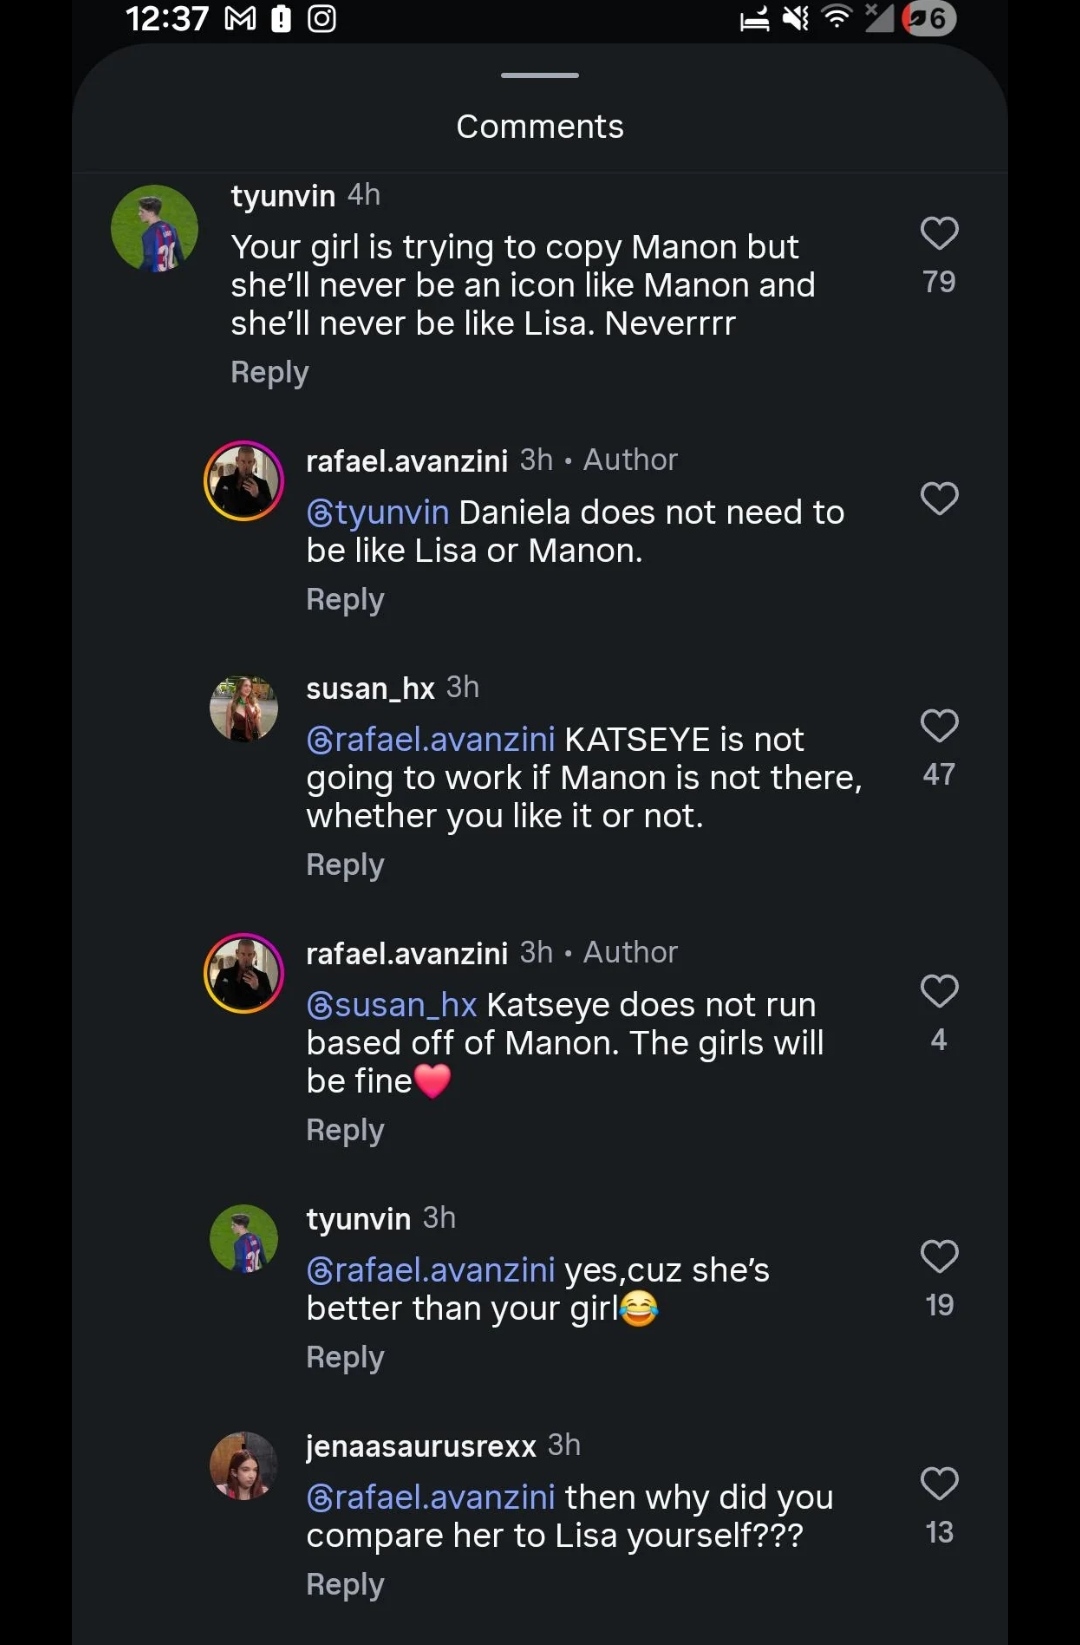Image resolution: width=1080 pixels, height=1645 pixels.
Task: Tap the jenaasaurusrexx username
Action: click(x=421, y=1446)
